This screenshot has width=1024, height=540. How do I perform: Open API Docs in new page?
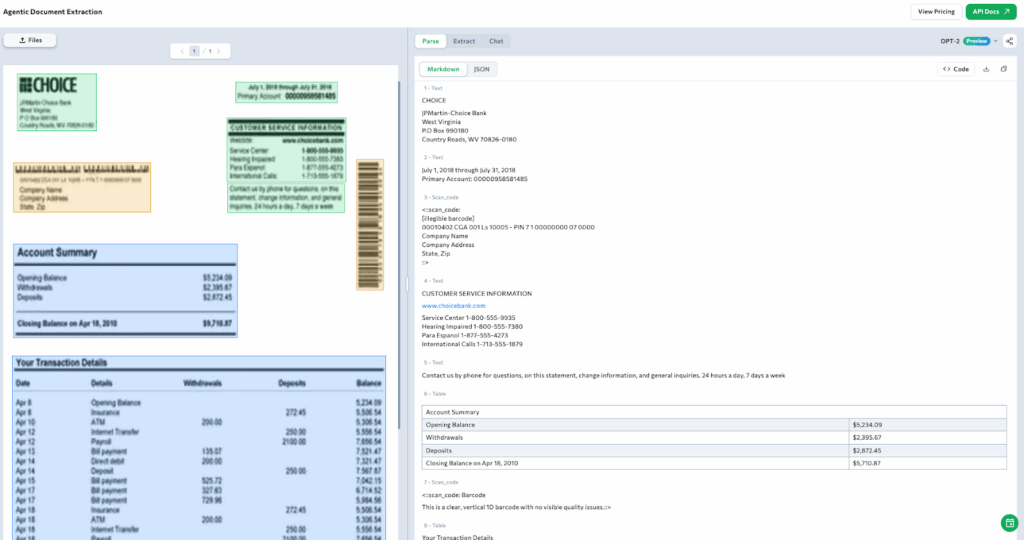point(990,12)
